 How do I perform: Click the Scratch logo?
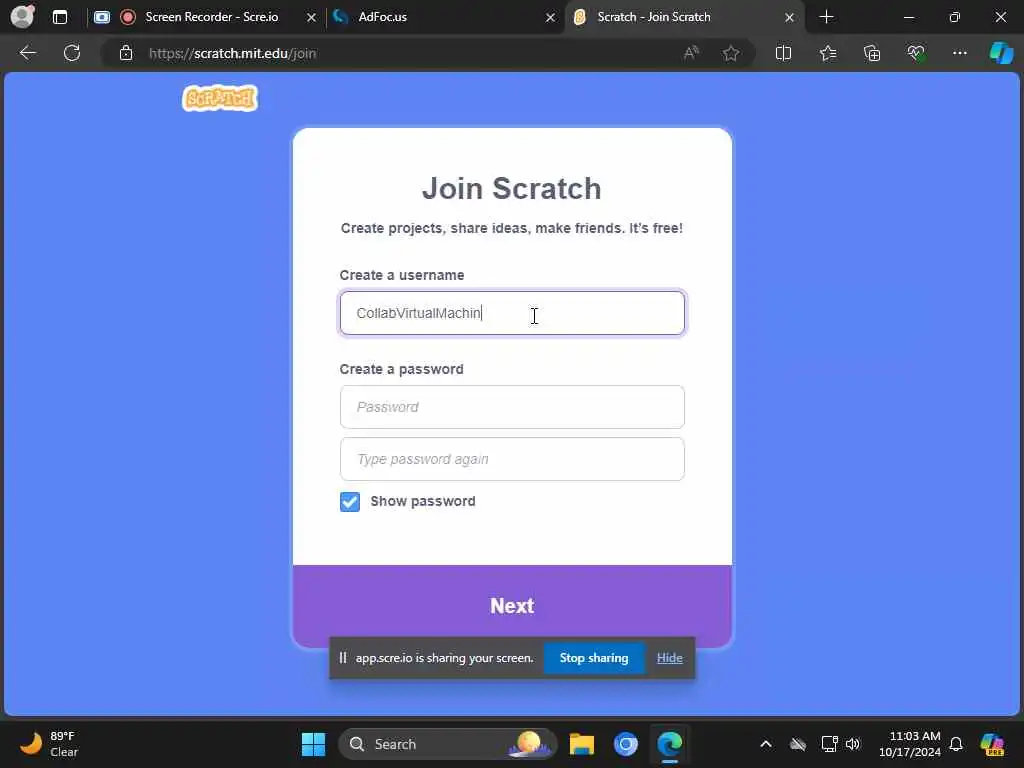click(x=220, y=99)
